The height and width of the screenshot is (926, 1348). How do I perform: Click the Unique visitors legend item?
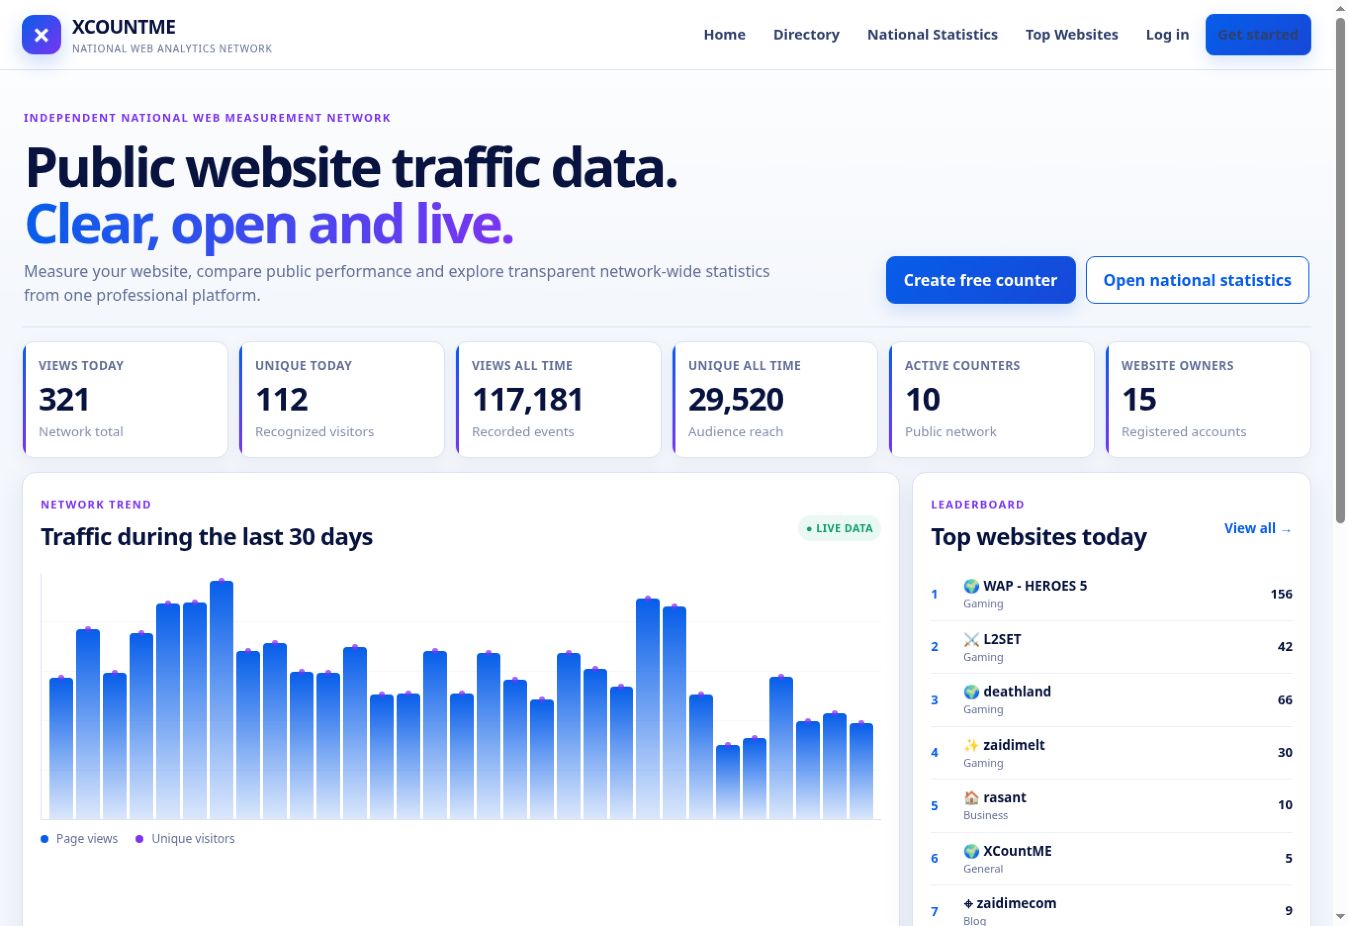pyautogui.click(x=185, y=839)
